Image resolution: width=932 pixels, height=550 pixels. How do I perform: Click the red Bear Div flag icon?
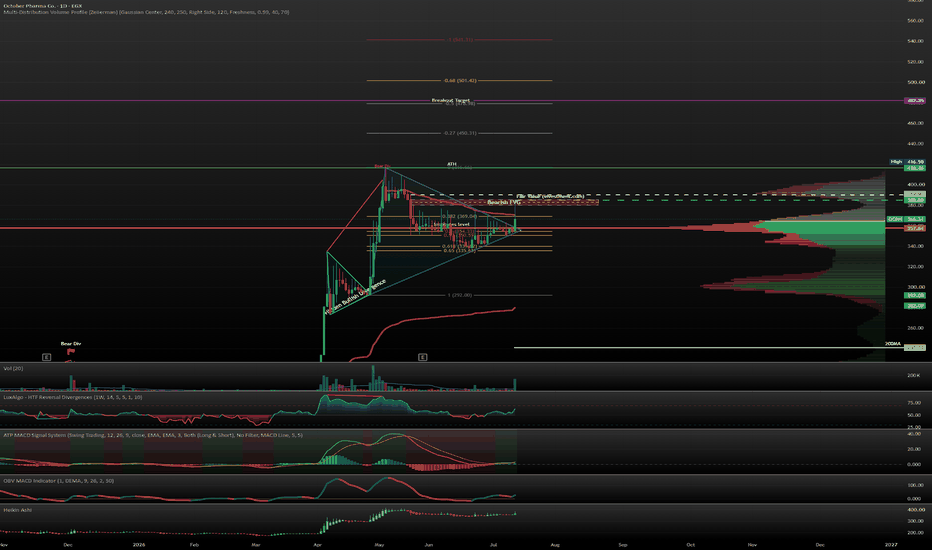click(71, 351)
